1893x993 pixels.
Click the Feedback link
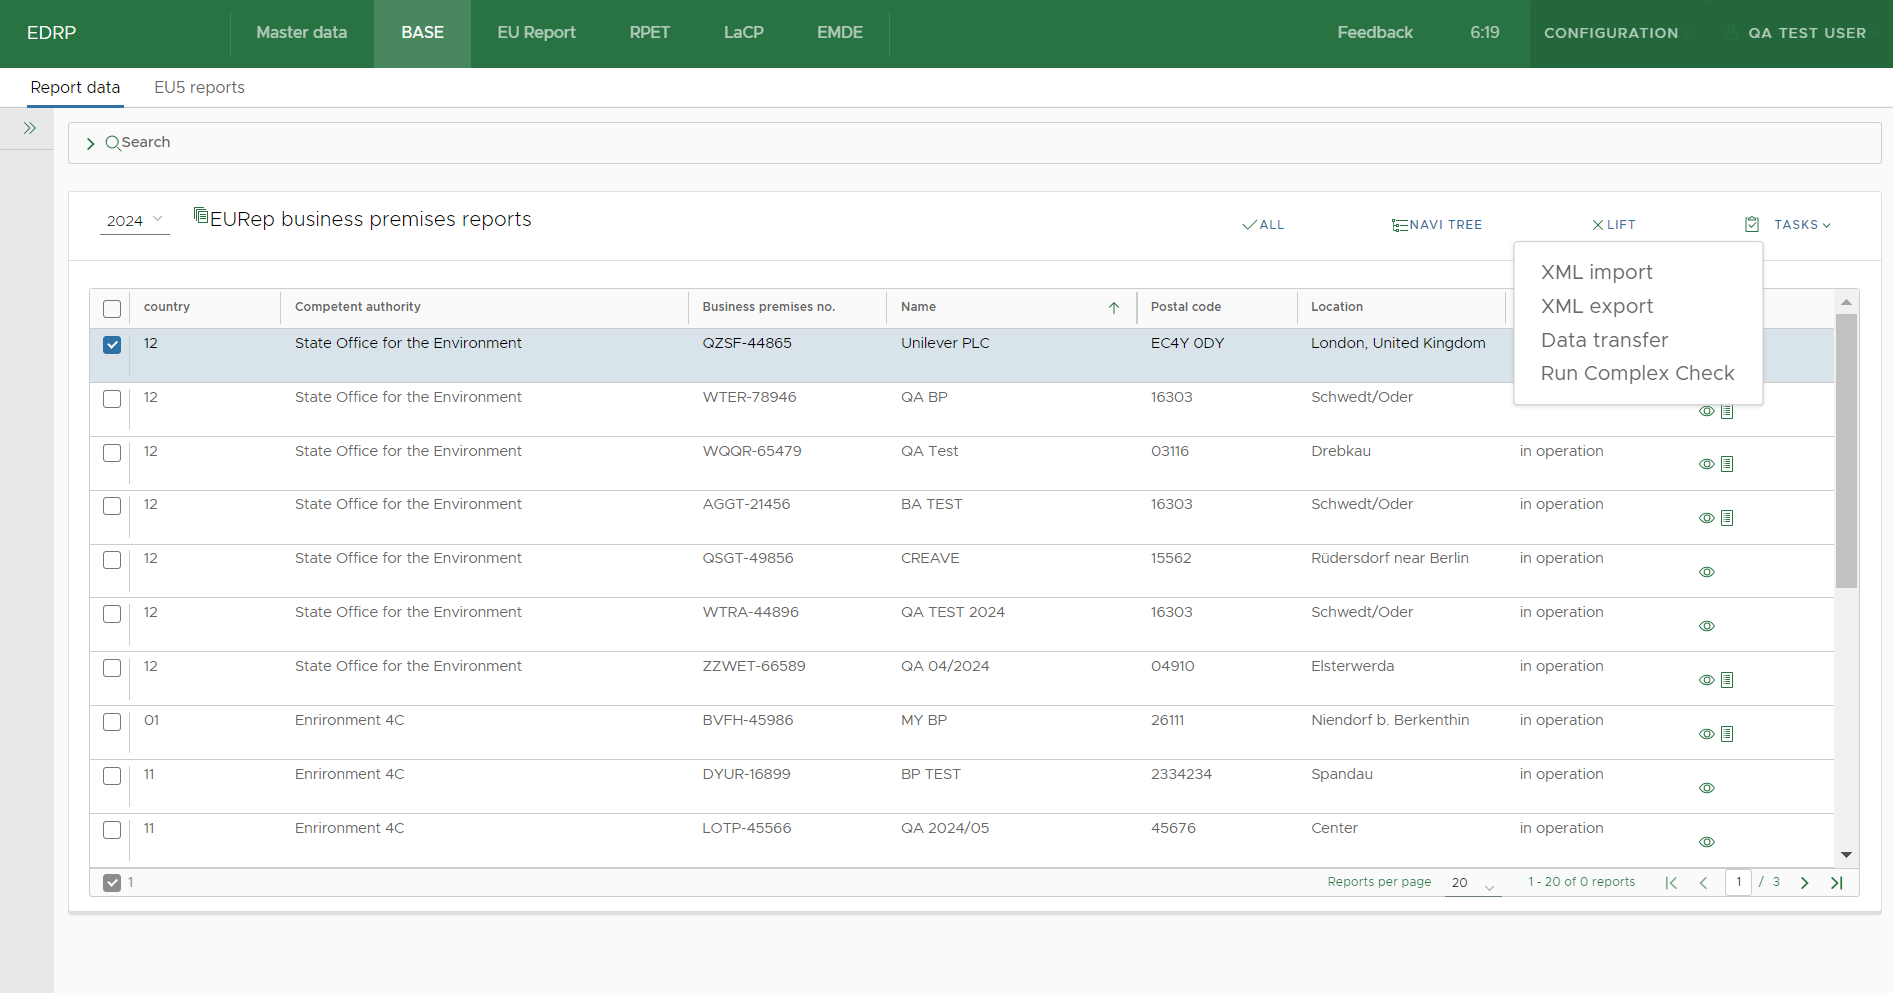coord(1375,33)
